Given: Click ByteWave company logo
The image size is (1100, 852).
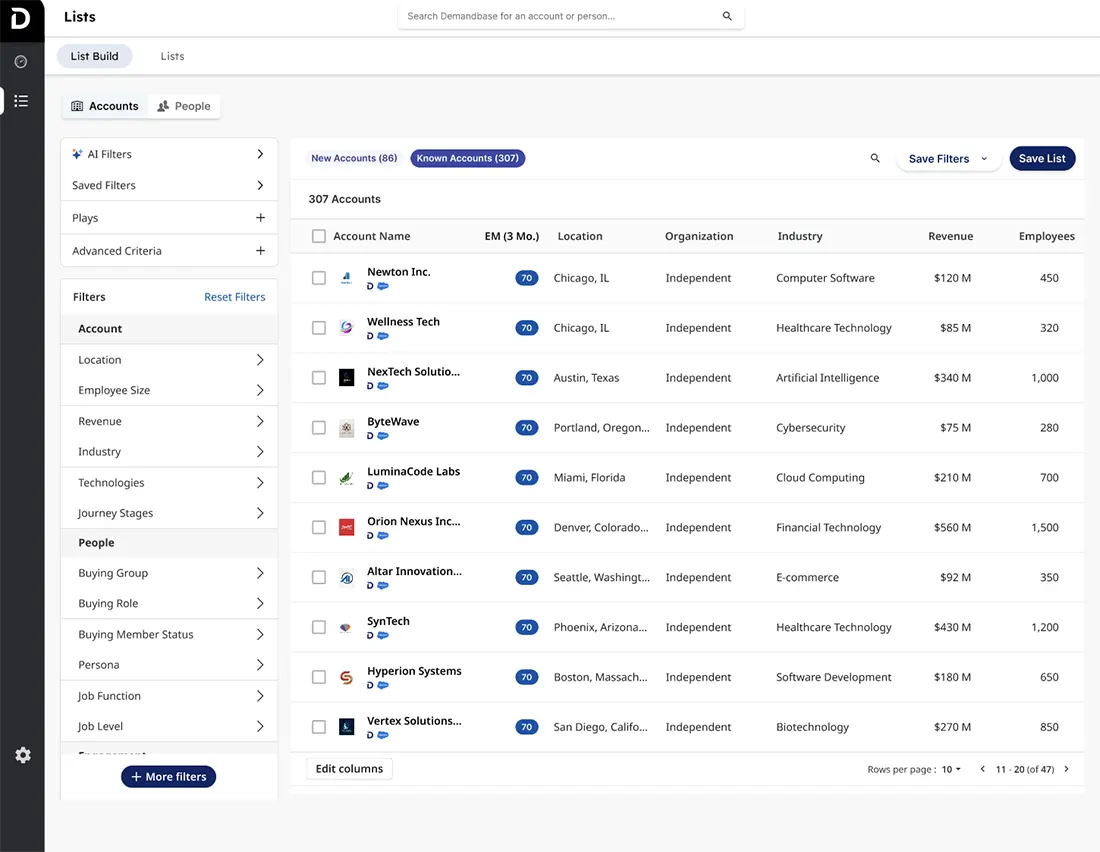Looking at the screenshot, I should [x=347, y=428].
